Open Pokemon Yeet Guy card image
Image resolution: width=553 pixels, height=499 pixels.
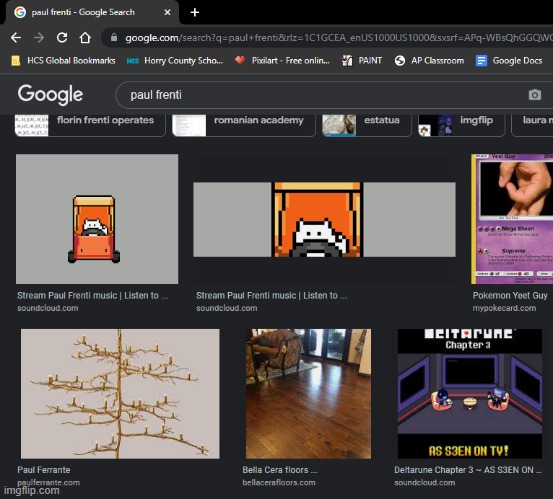coord(512,219)
